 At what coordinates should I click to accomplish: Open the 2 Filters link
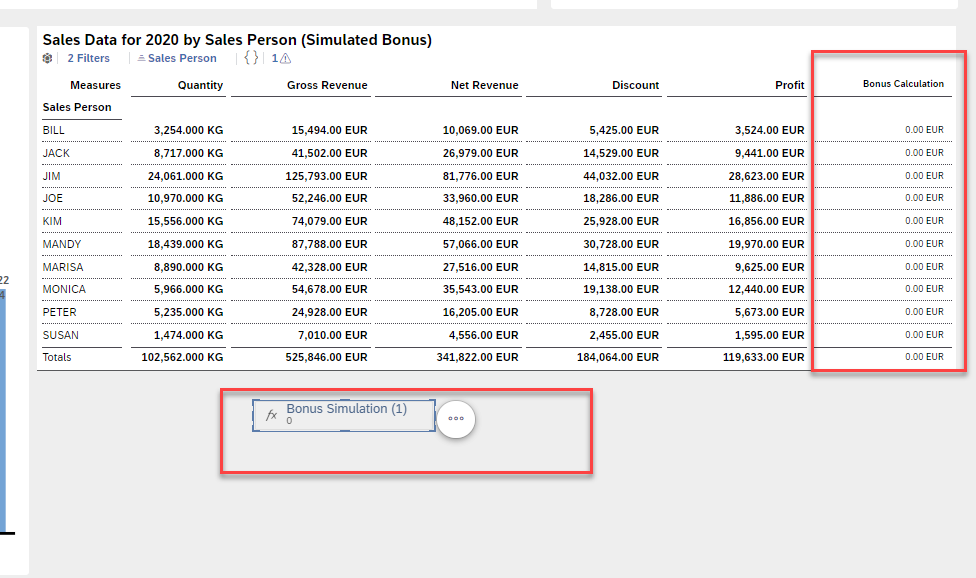pyautogui.click(x=88, y=58)
